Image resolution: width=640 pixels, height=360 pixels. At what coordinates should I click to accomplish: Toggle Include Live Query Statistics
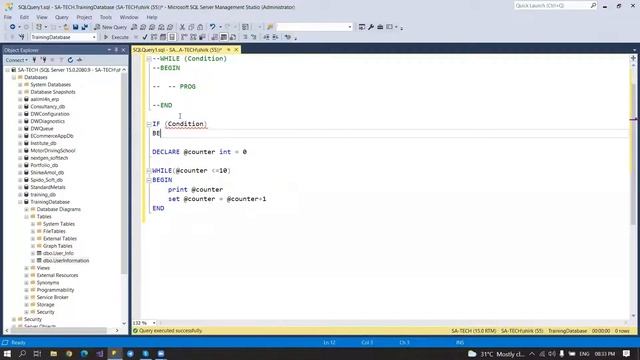(193, 37)
